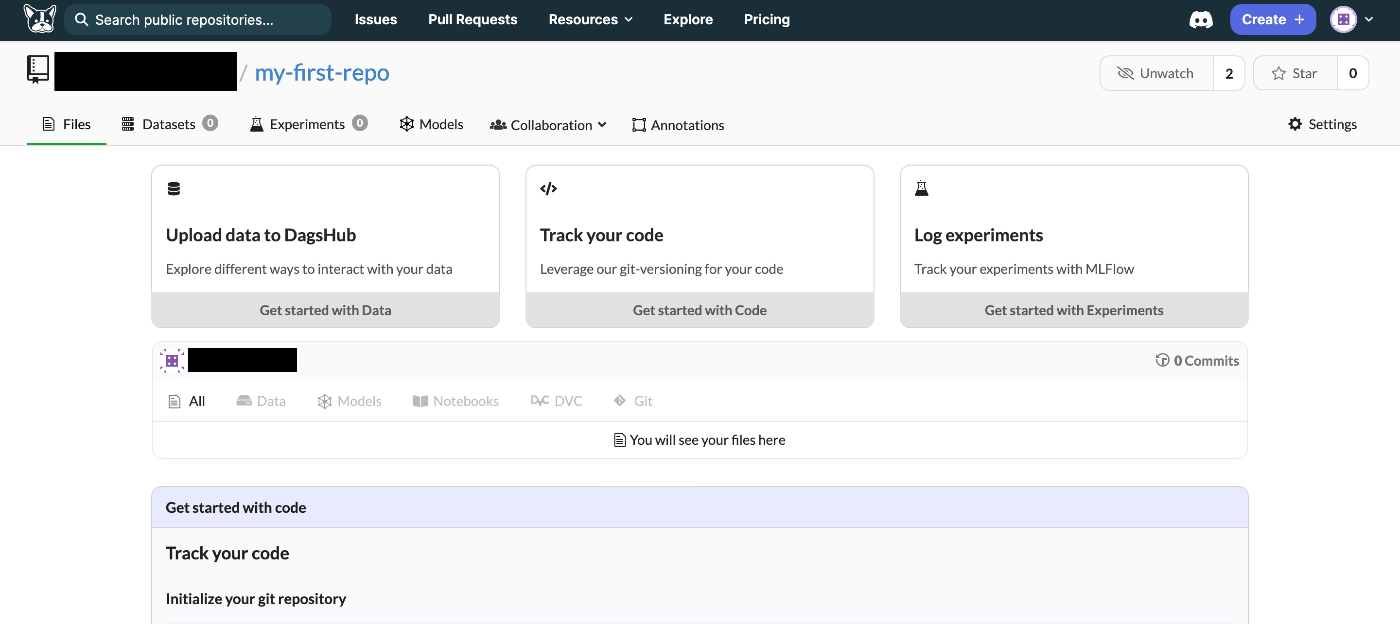Click Get started with Data
This screenshot has height=624, width=1400.
pos(325,310)
